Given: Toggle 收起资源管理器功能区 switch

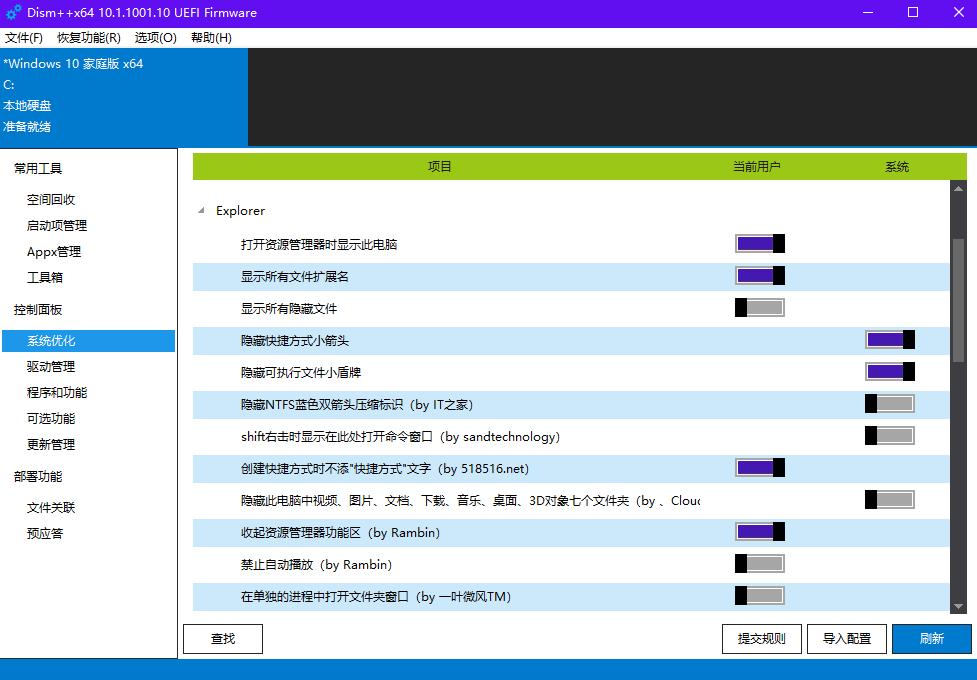Looking at the screenshot, I should click(760, 532).
